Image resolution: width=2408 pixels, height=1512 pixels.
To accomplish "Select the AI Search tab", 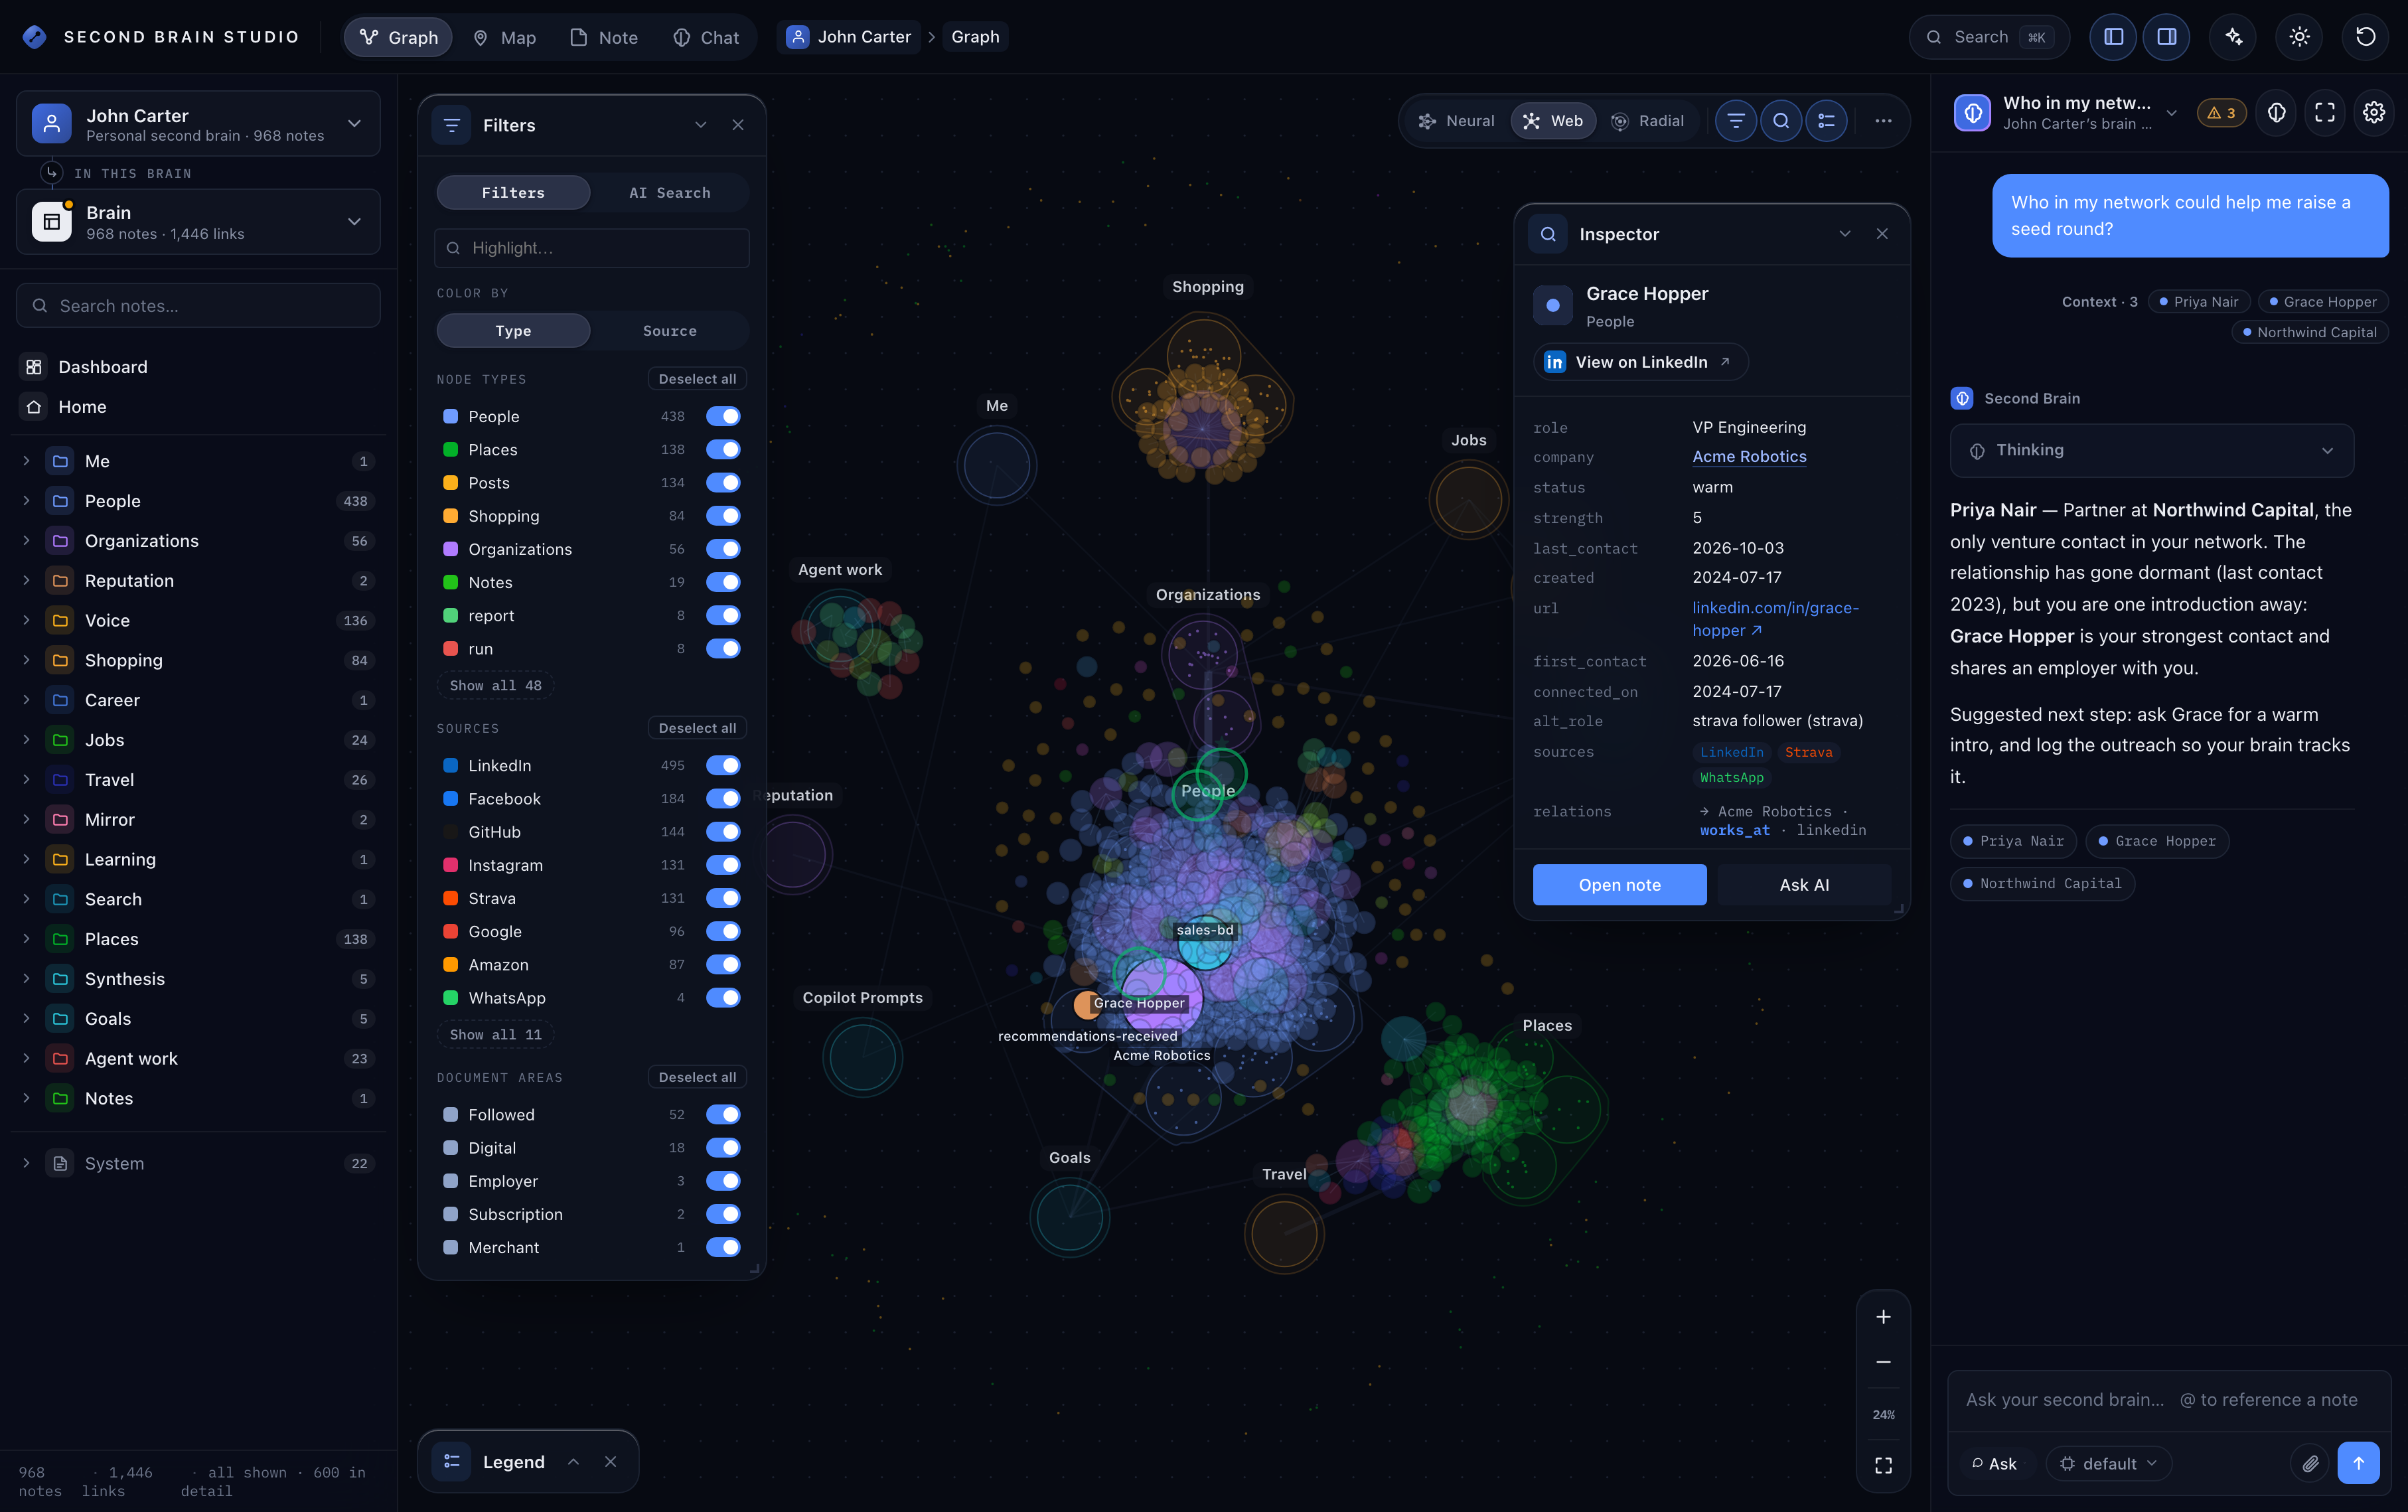I will pyautogui.click(x=670, y=192).
